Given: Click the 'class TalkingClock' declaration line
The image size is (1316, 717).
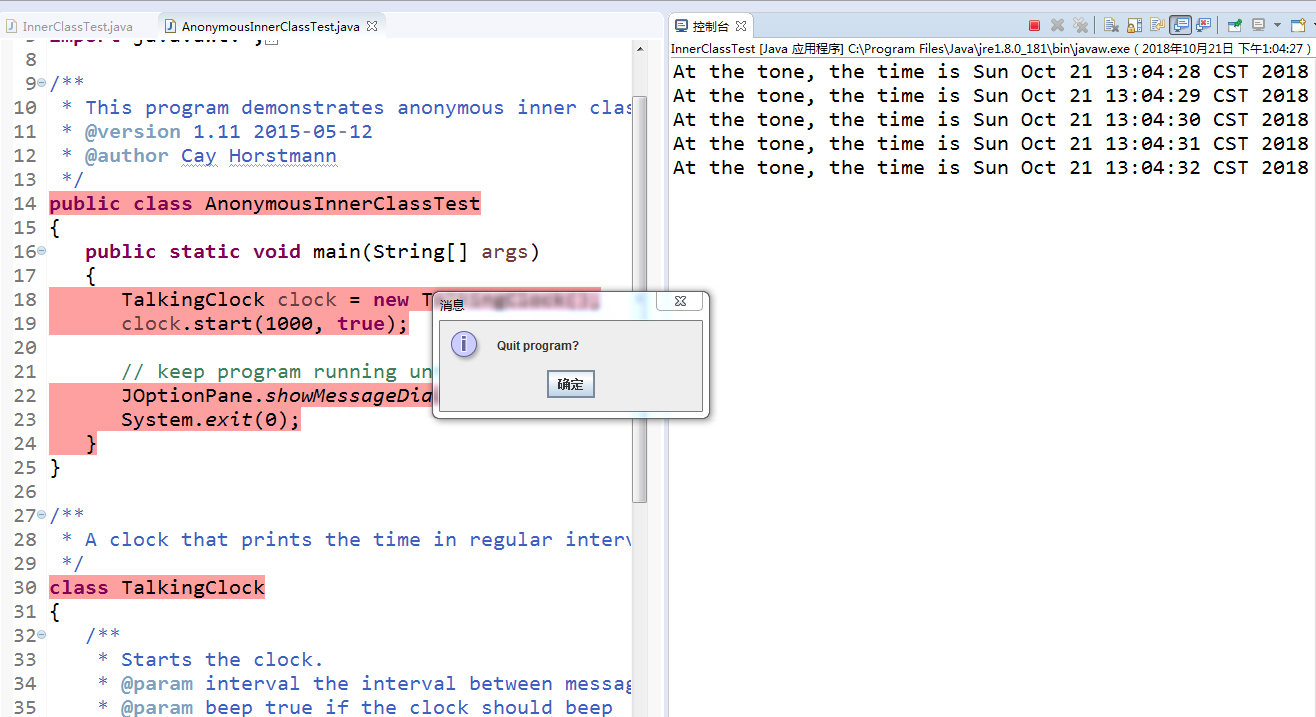Looking at the screenshot, I should click(x=157, y=588).
